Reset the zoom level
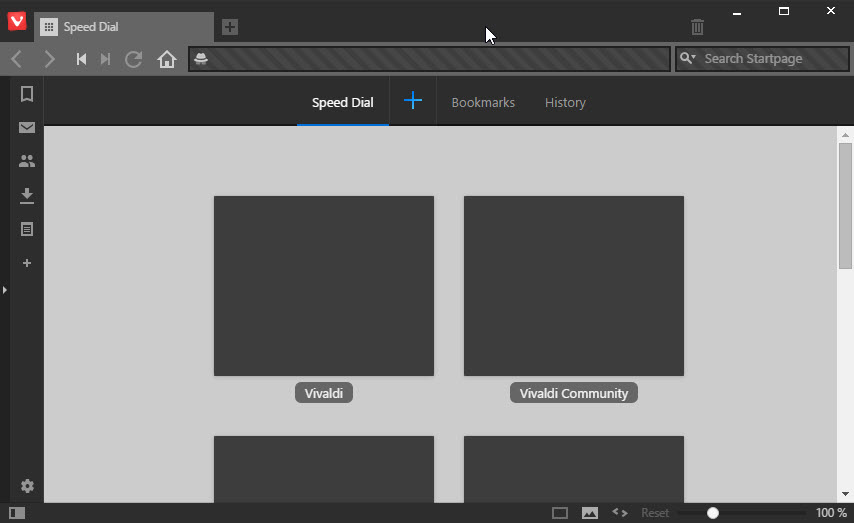The image size is (854, 523). 655,513
